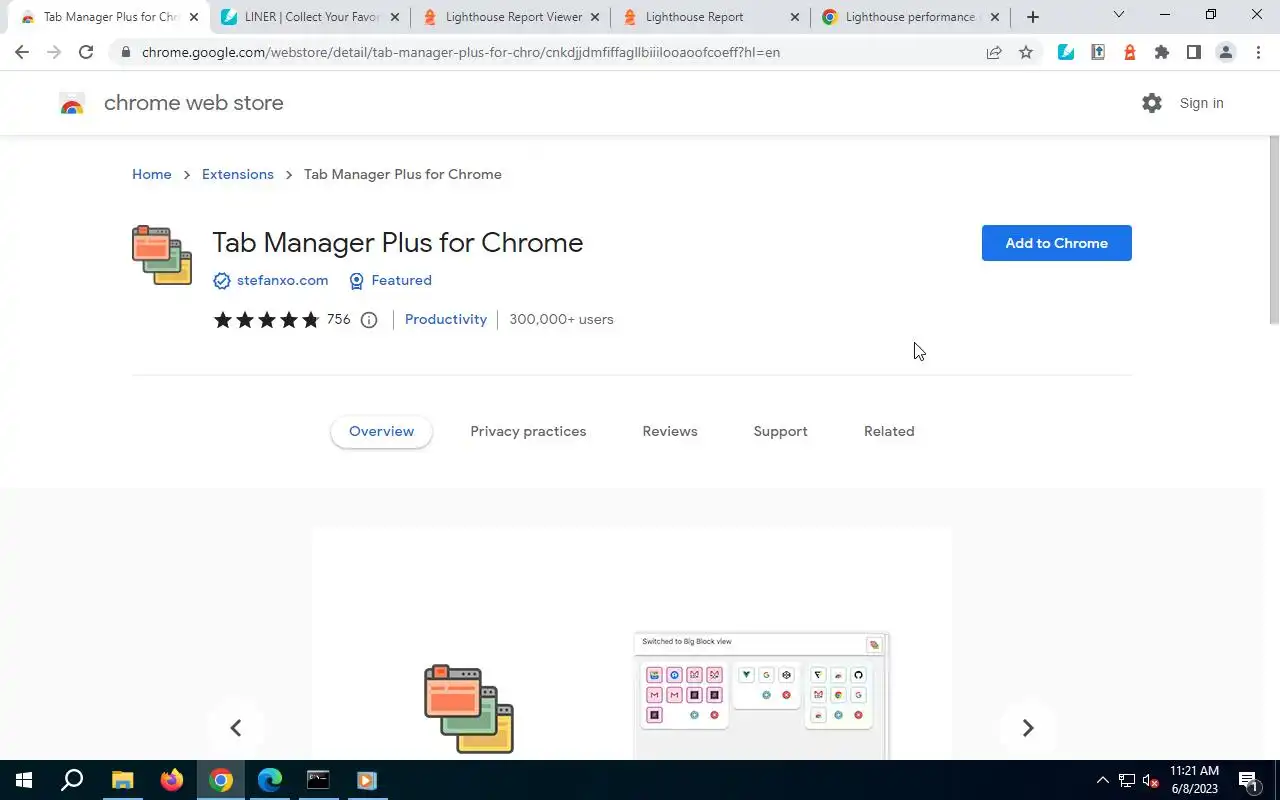Click the Tab Manager Plus extension icon
1280x800 pixels.
(x=162, y=256)
